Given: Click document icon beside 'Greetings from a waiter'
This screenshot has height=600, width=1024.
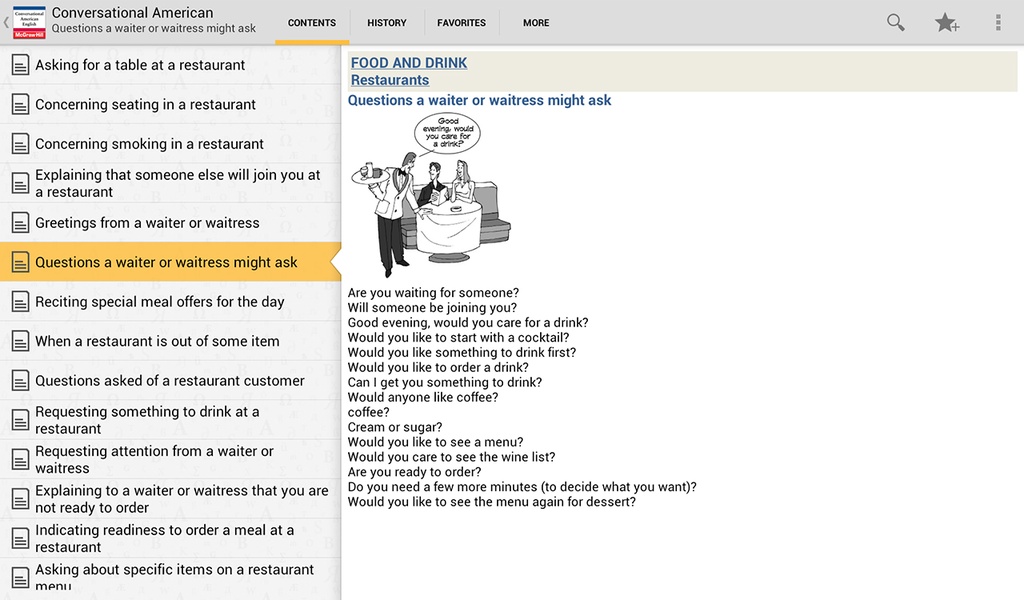Looking at the screenshot, I should point(20,223).
